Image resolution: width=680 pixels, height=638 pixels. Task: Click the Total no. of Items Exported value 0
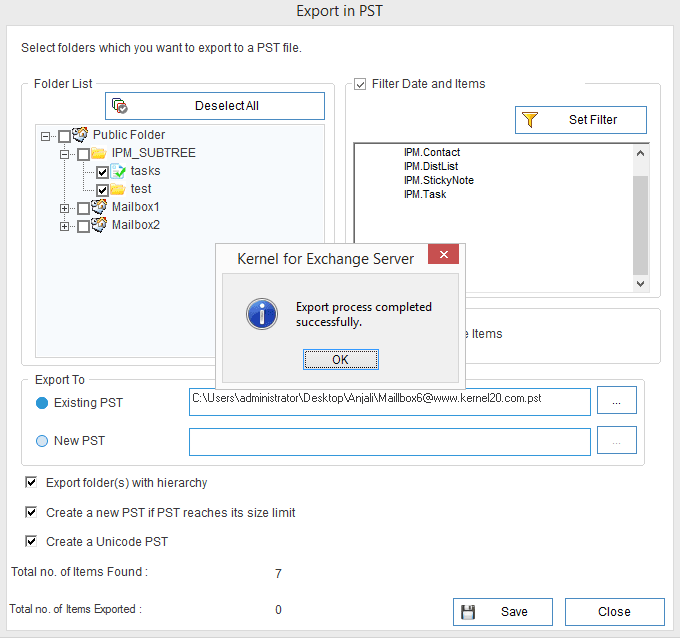point(278,610)
